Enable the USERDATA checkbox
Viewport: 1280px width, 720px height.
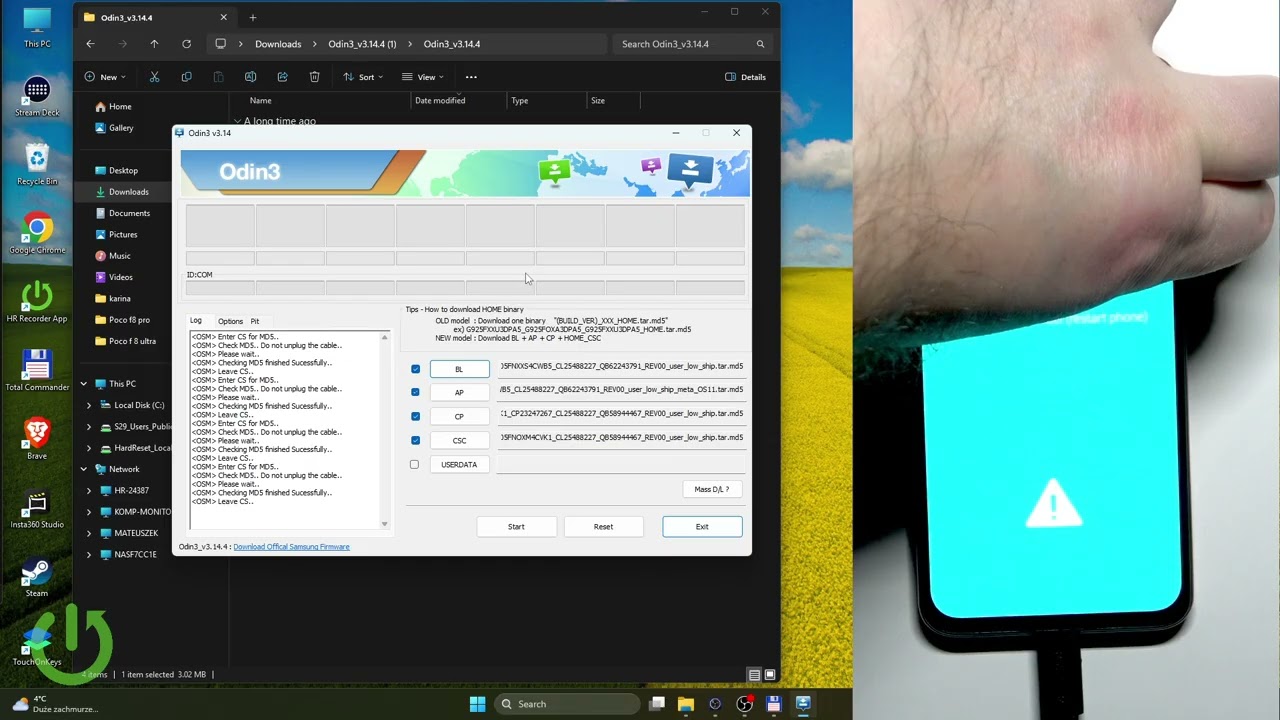click(x=414, y=464)
